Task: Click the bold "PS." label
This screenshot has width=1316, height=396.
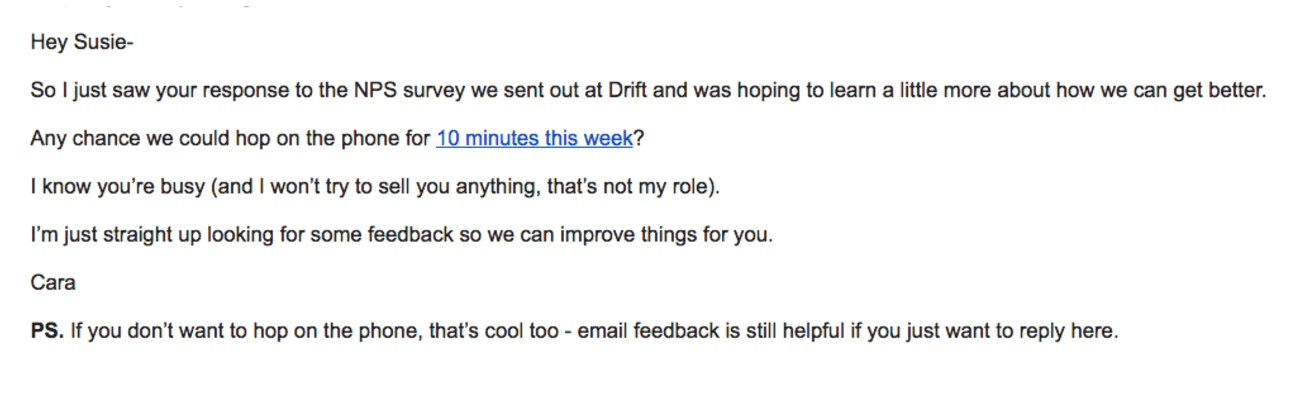Action: [x=48, y=331]
